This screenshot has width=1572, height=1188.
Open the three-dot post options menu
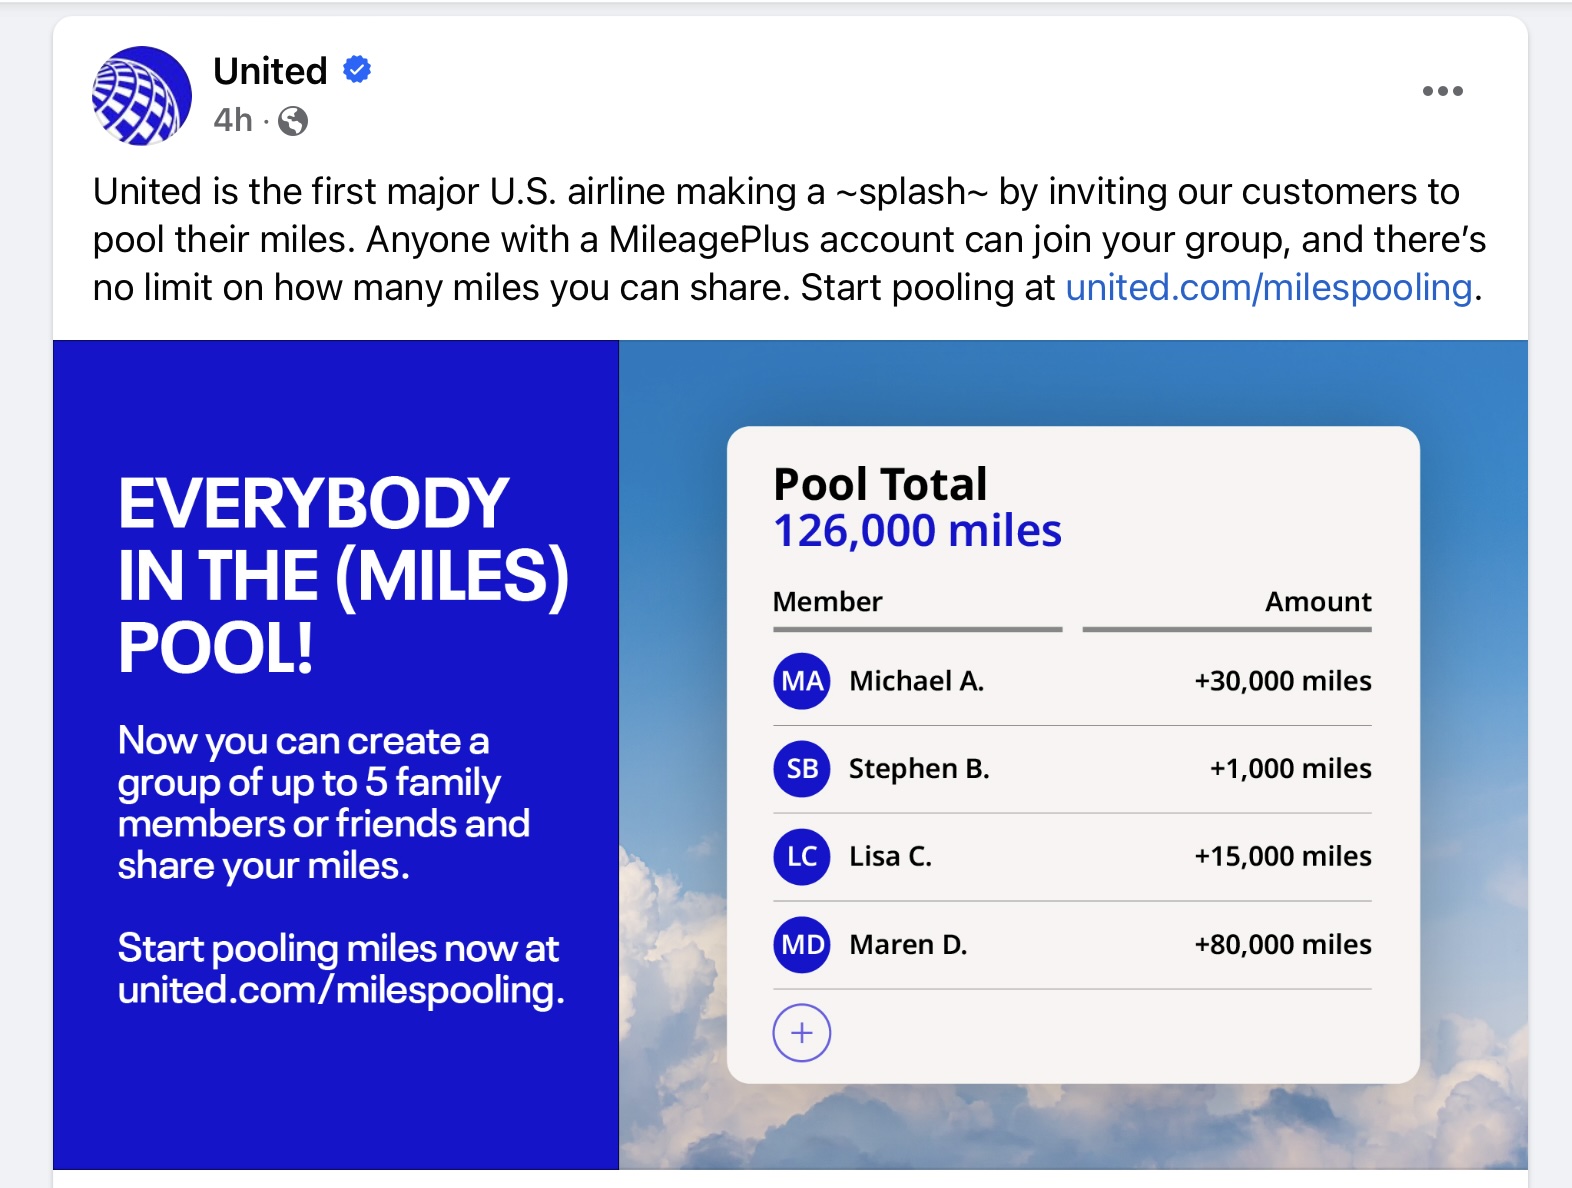point(1442,91)
